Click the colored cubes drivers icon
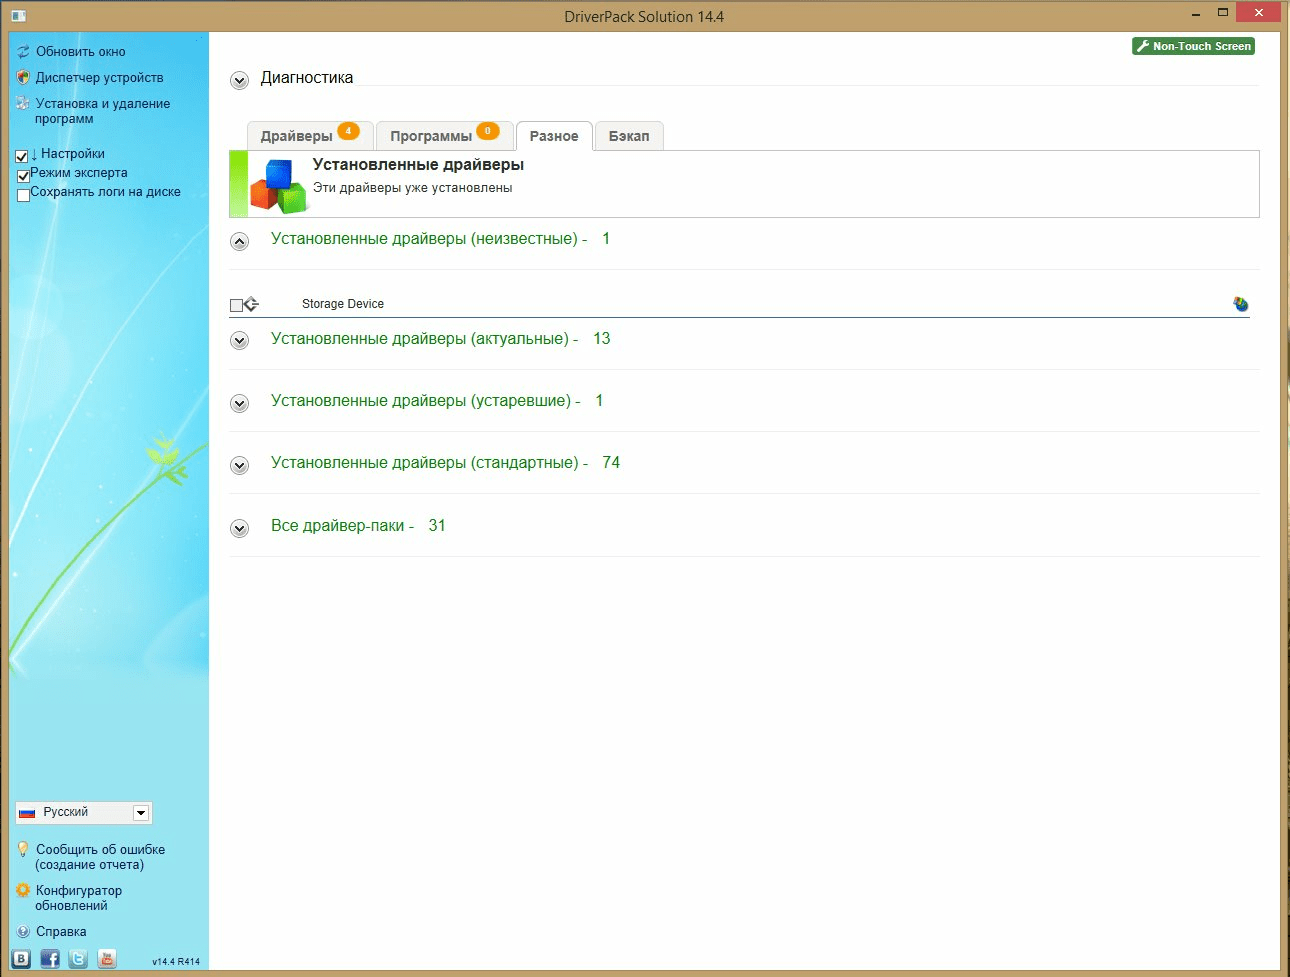The width and height of the screenshot is (1290, 977). [x=278, y=186]
